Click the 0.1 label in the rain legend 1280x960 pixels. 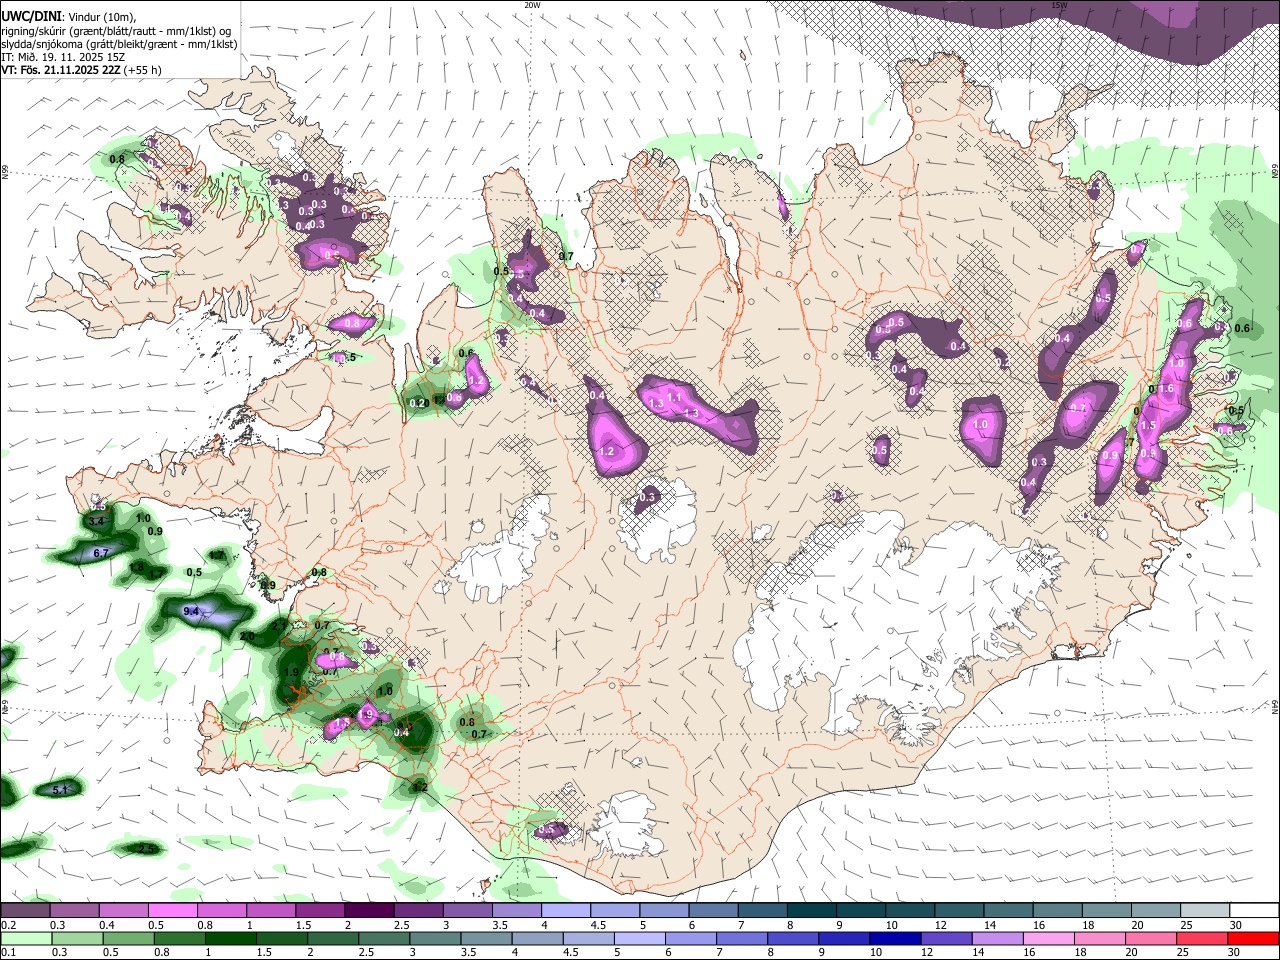(9, 953)
